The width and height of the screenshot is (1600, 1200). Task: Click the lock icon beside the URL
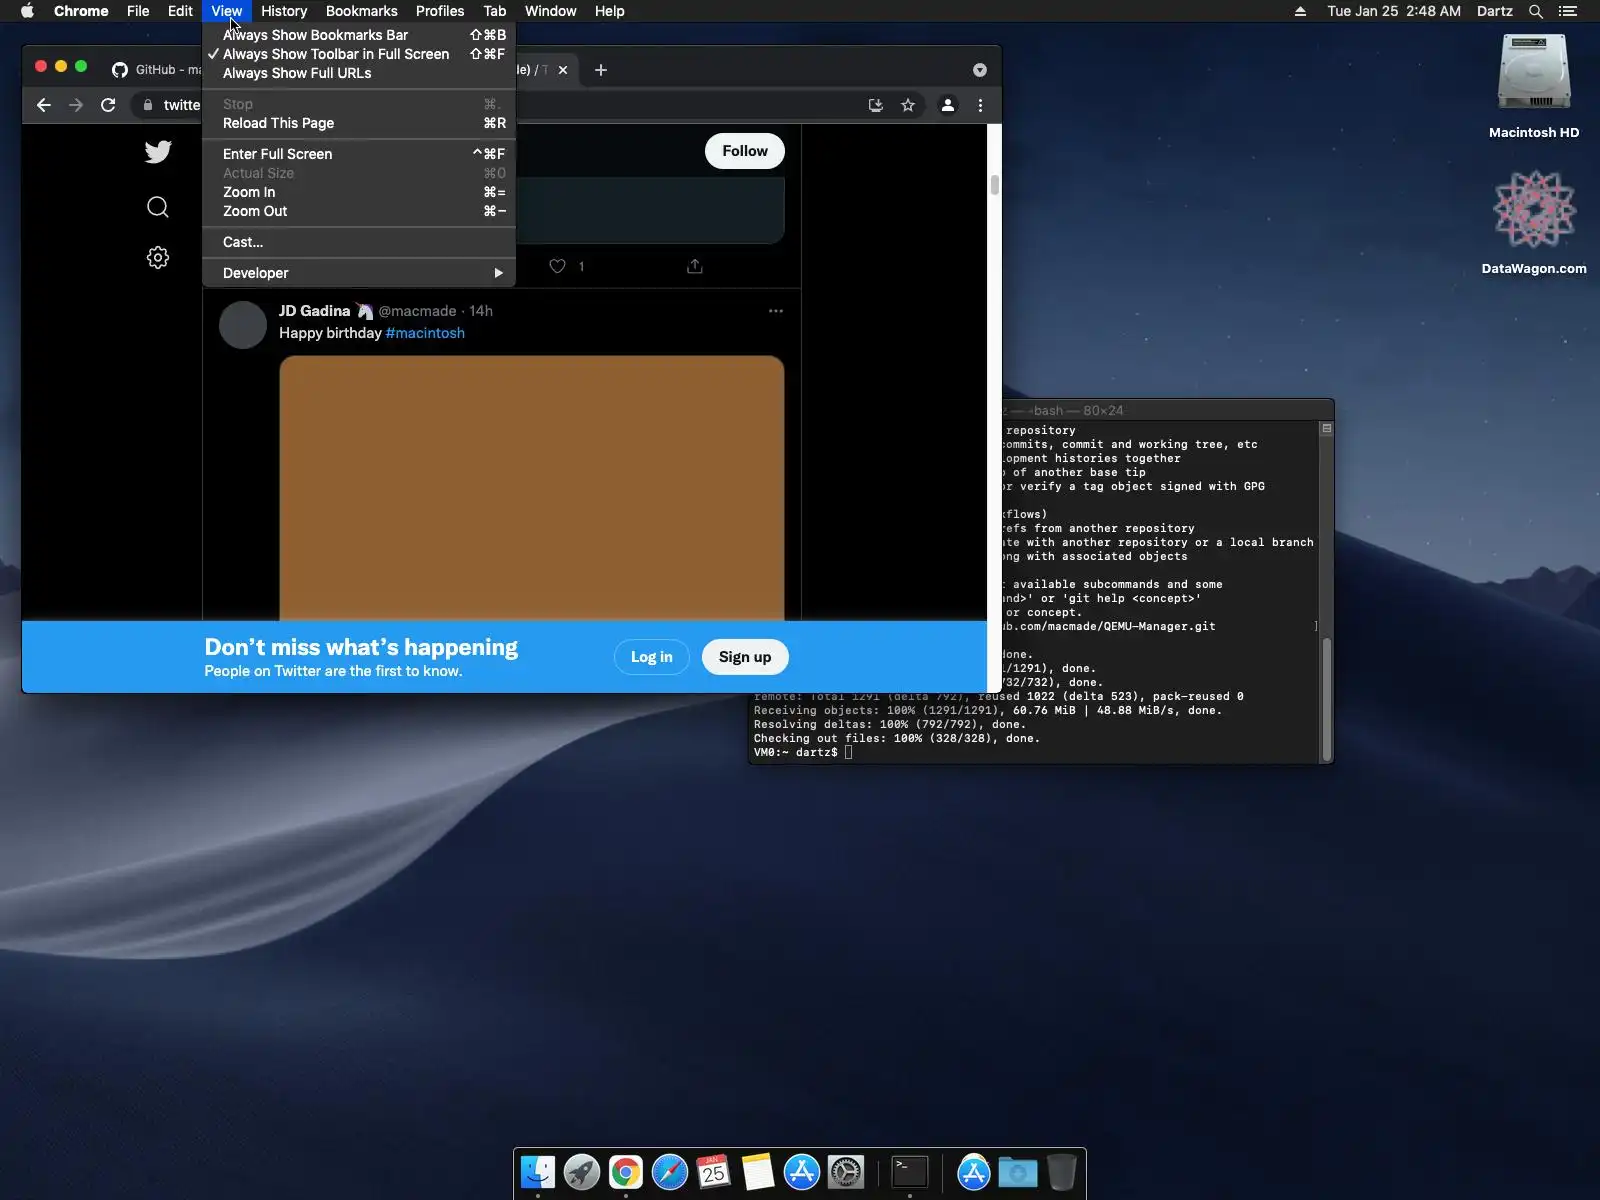click(148, 105)
